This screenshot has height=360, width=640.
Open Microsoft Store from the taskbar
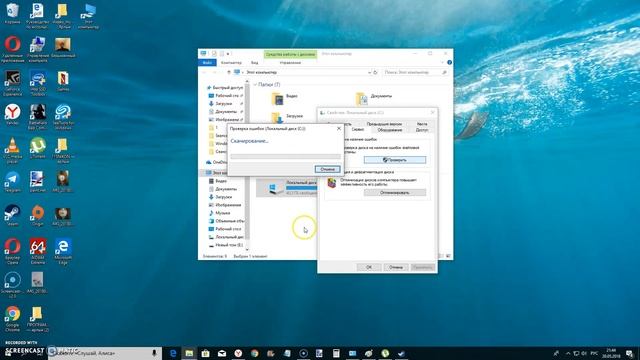click(x=205, y=353)
